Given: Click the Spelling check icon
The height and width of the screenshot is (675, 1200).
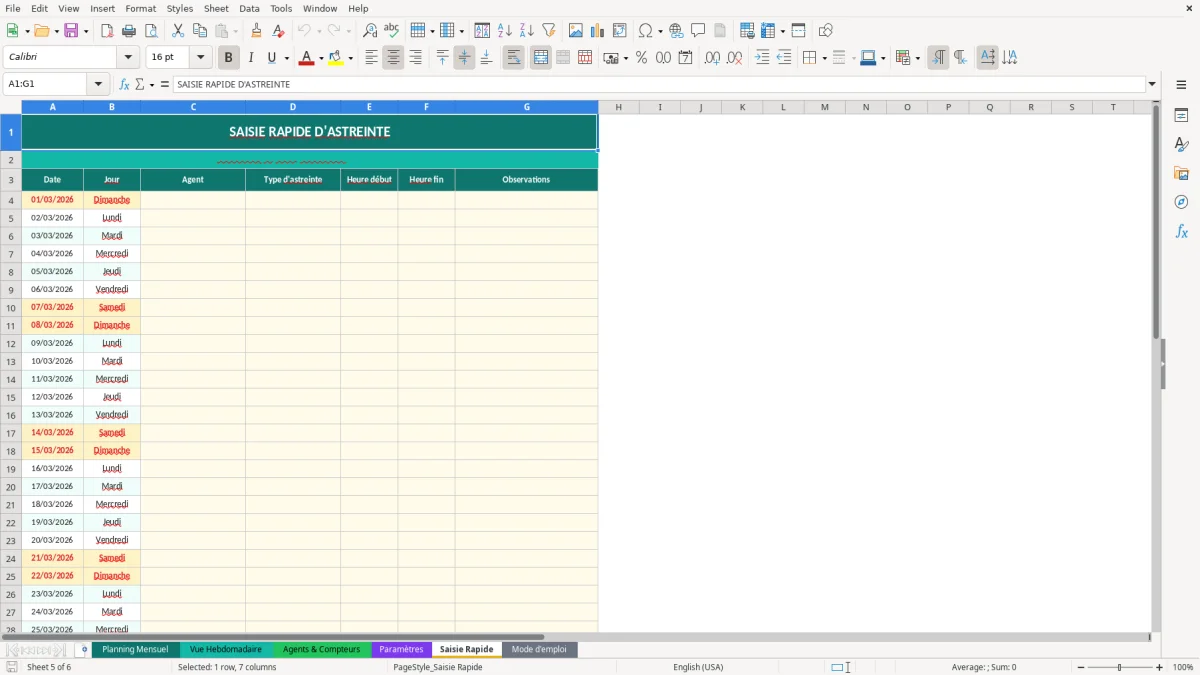Looking at the screenshot, I should pyautogui.click(x=392, y=31).
